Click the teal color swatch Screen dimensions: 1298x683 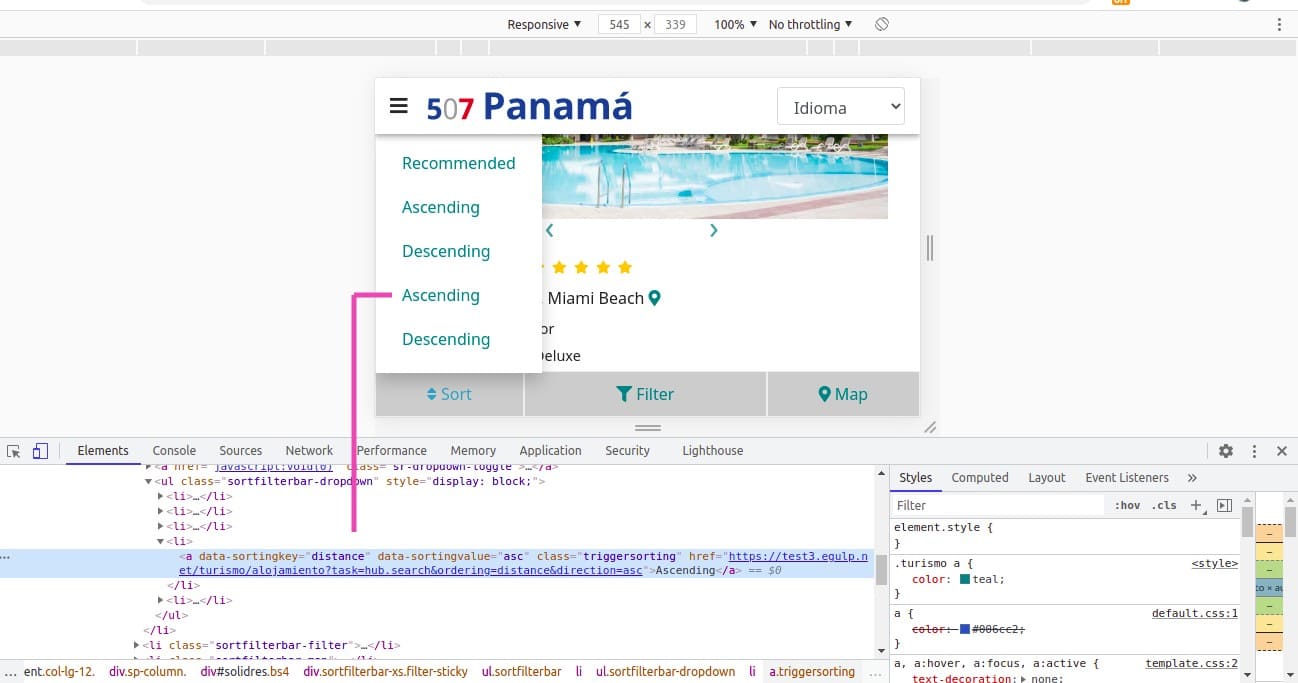(965, 579)
